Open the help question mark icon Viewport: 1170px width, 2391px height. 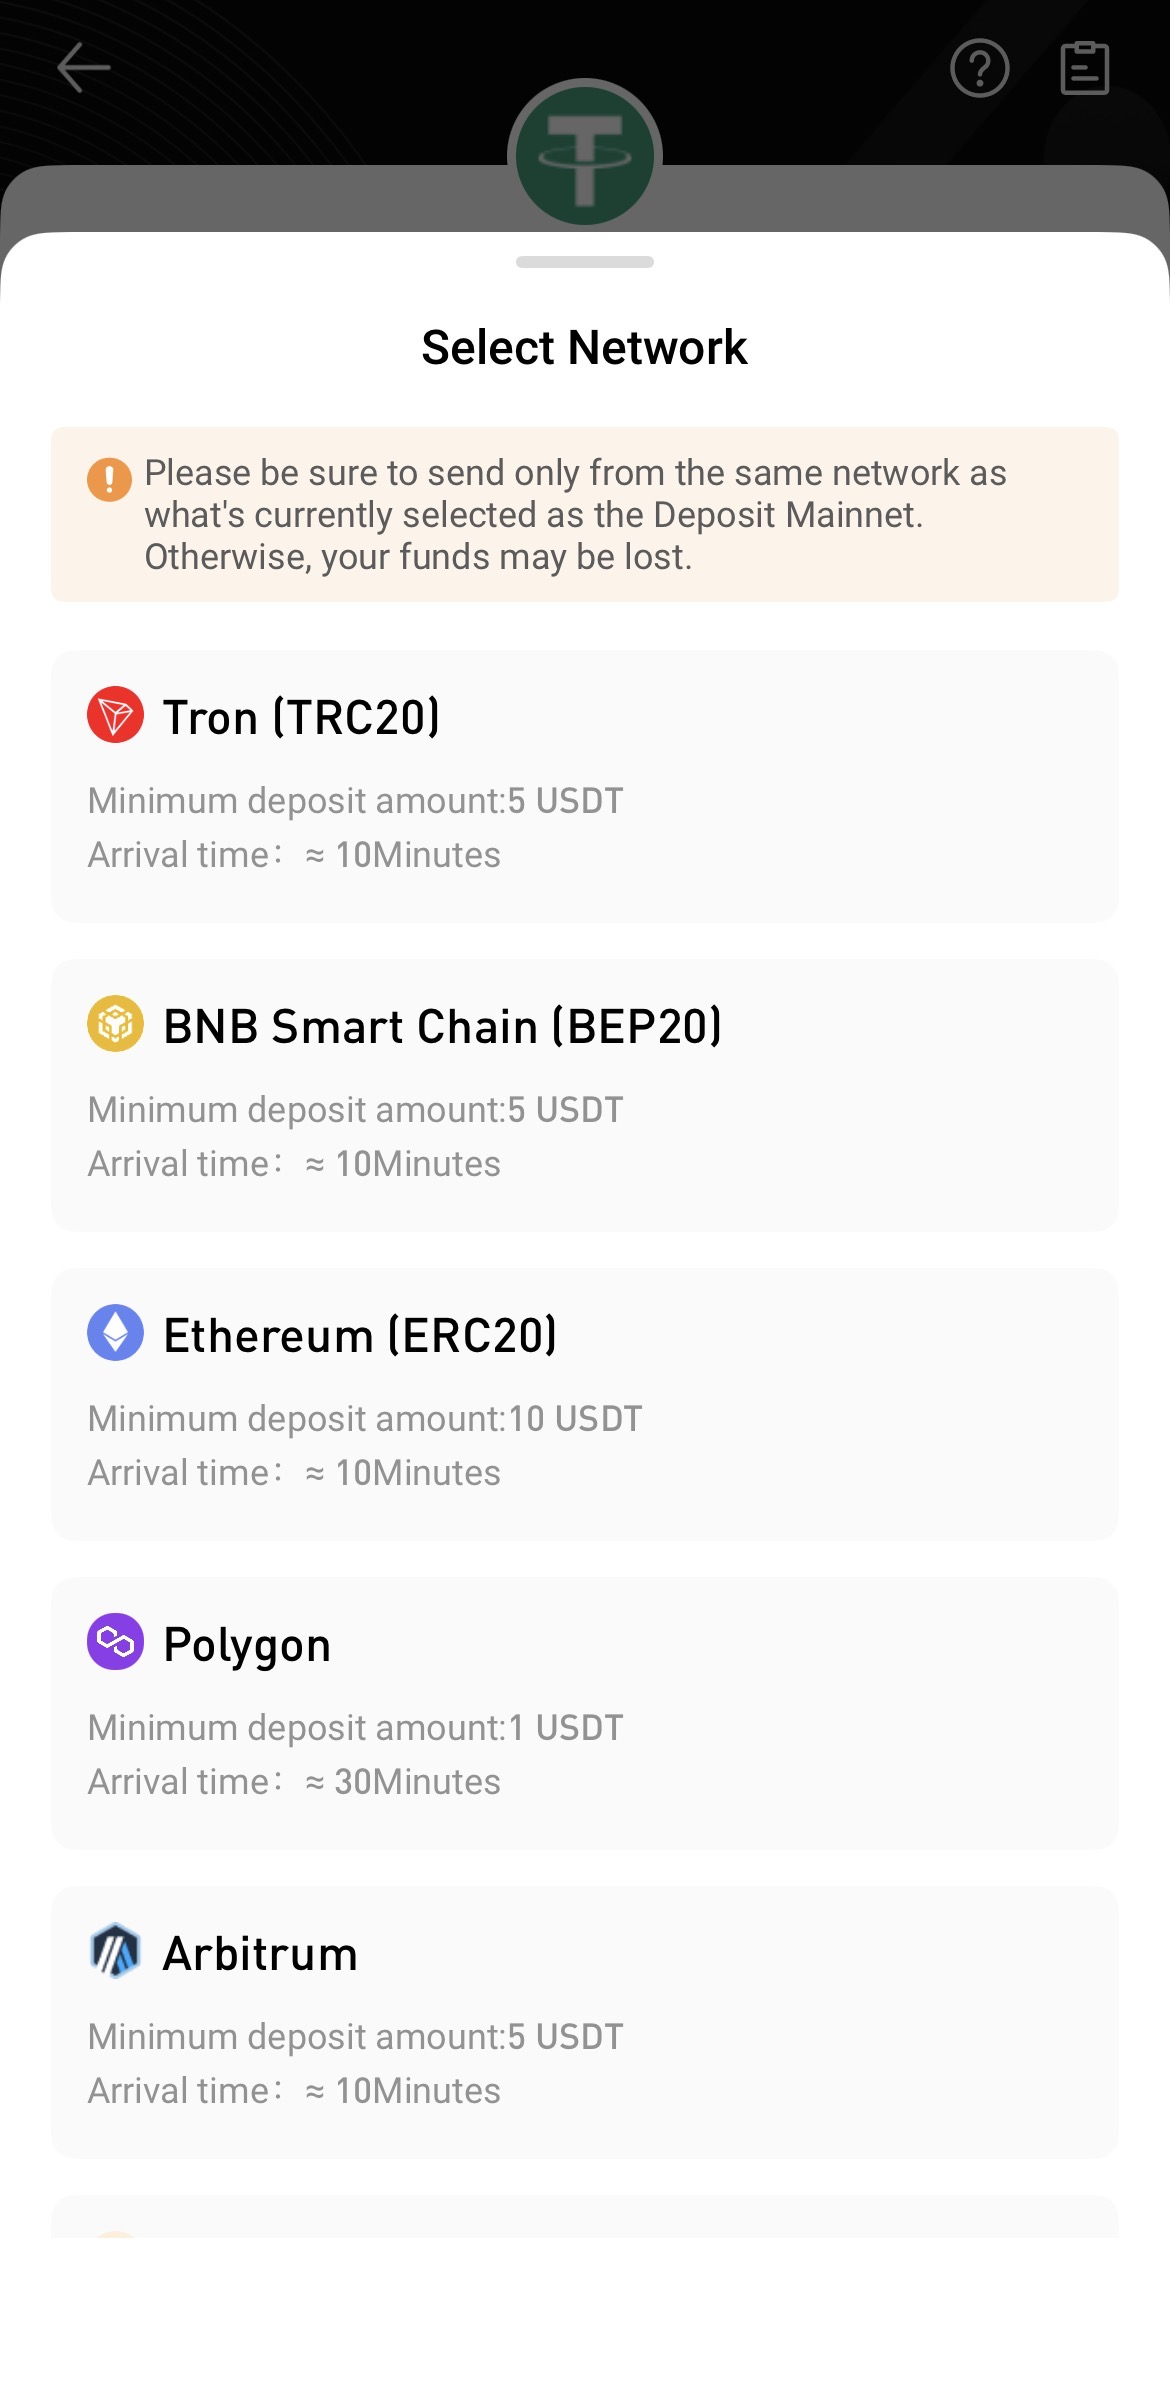(x=979, y=68)
